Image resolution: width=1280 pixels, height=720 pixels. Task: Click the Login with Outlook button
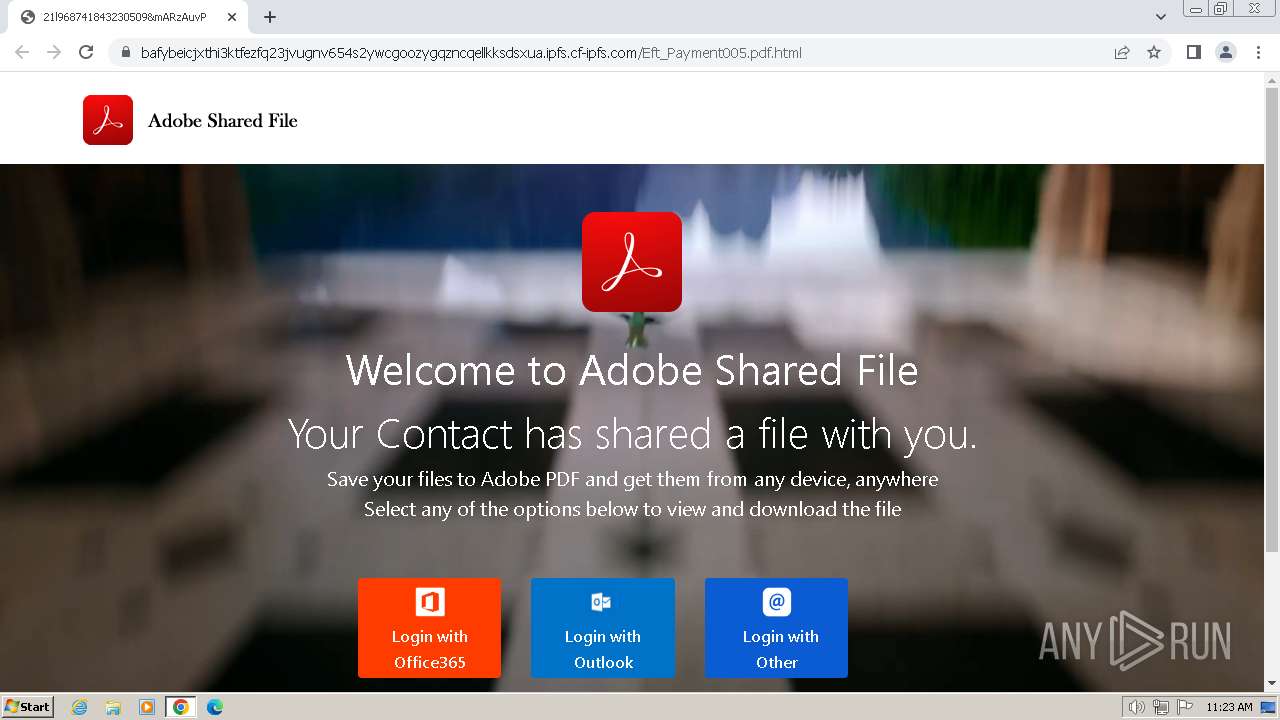click(603, 628)
